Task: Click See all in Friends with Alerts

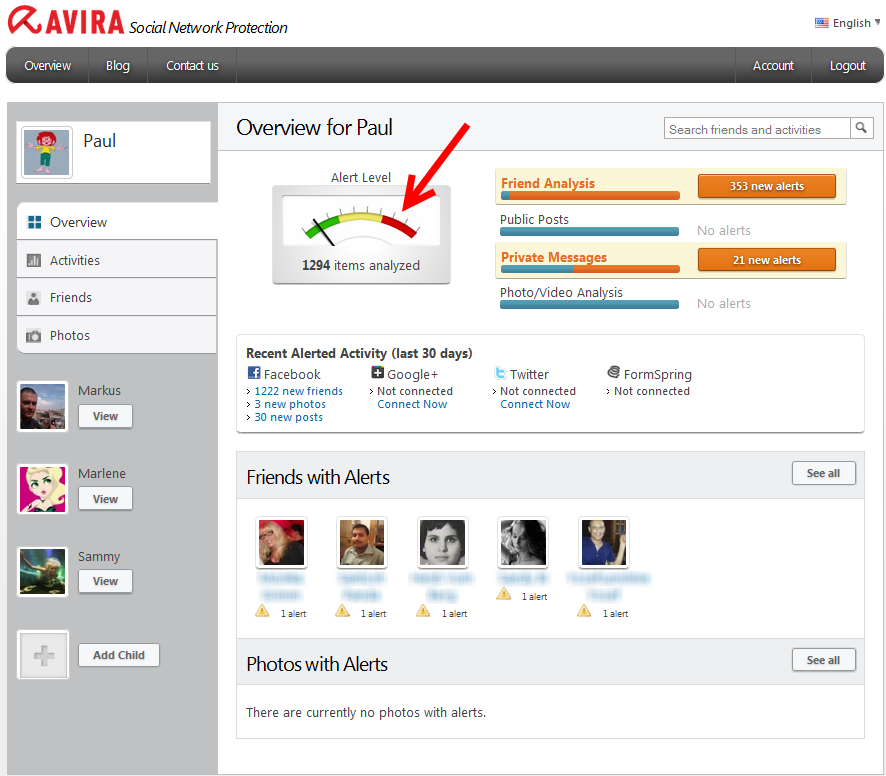Action: 823,473
